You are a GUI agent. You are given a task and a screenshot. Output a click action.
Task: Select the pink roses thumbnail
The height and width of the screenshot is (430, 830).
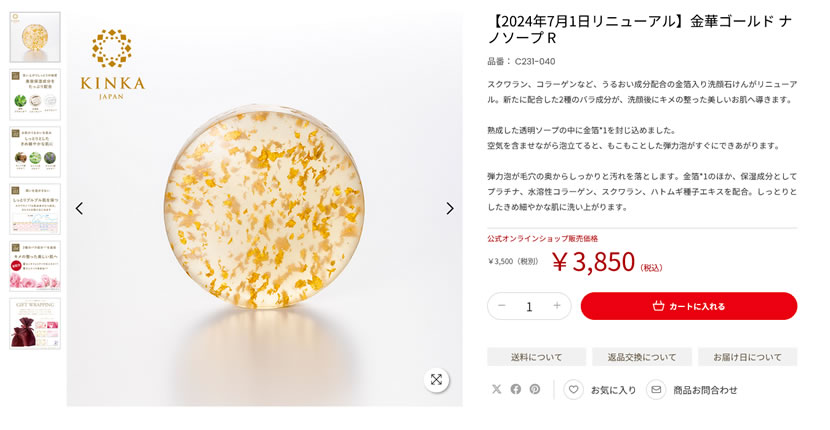(x=35, y=266)
